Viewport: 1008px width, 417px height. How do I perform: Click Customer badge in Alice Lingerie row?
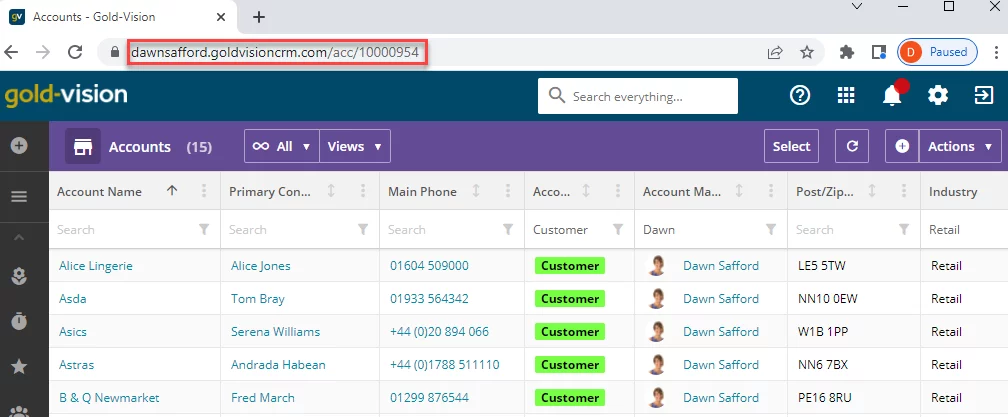tap(570, 265)
